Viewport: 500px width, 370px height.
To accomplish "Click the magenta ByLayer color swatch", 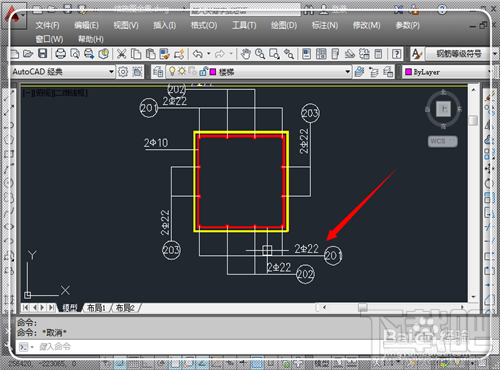I will click(x=408, y=72).
